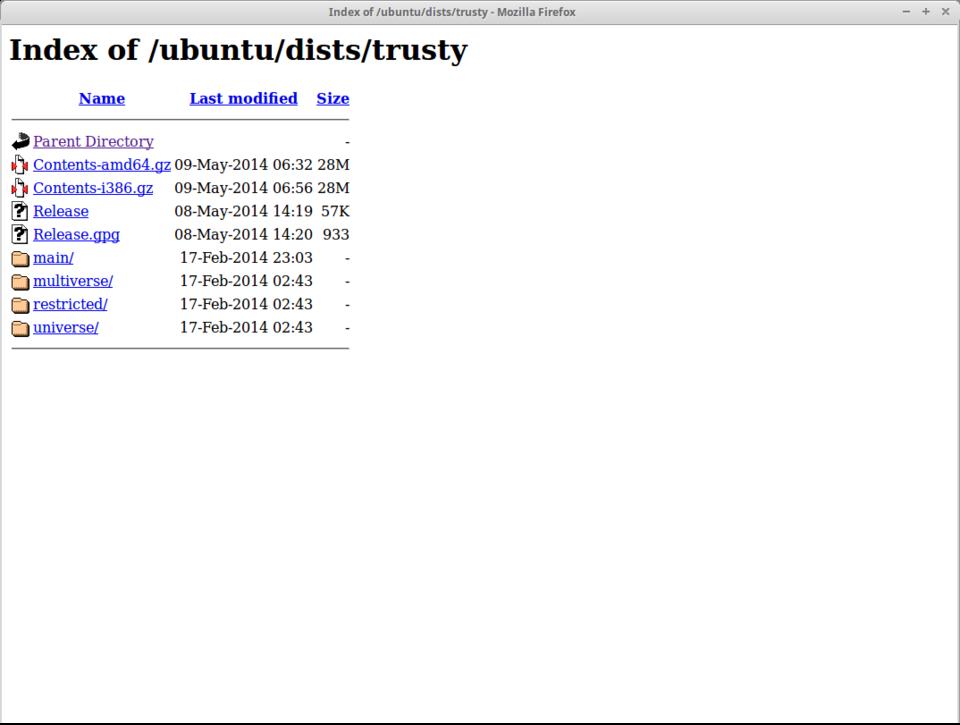Click the 28M size of Contents-i386.gz
This screenshot has height=725, width=960.
(x=333, y=188)
